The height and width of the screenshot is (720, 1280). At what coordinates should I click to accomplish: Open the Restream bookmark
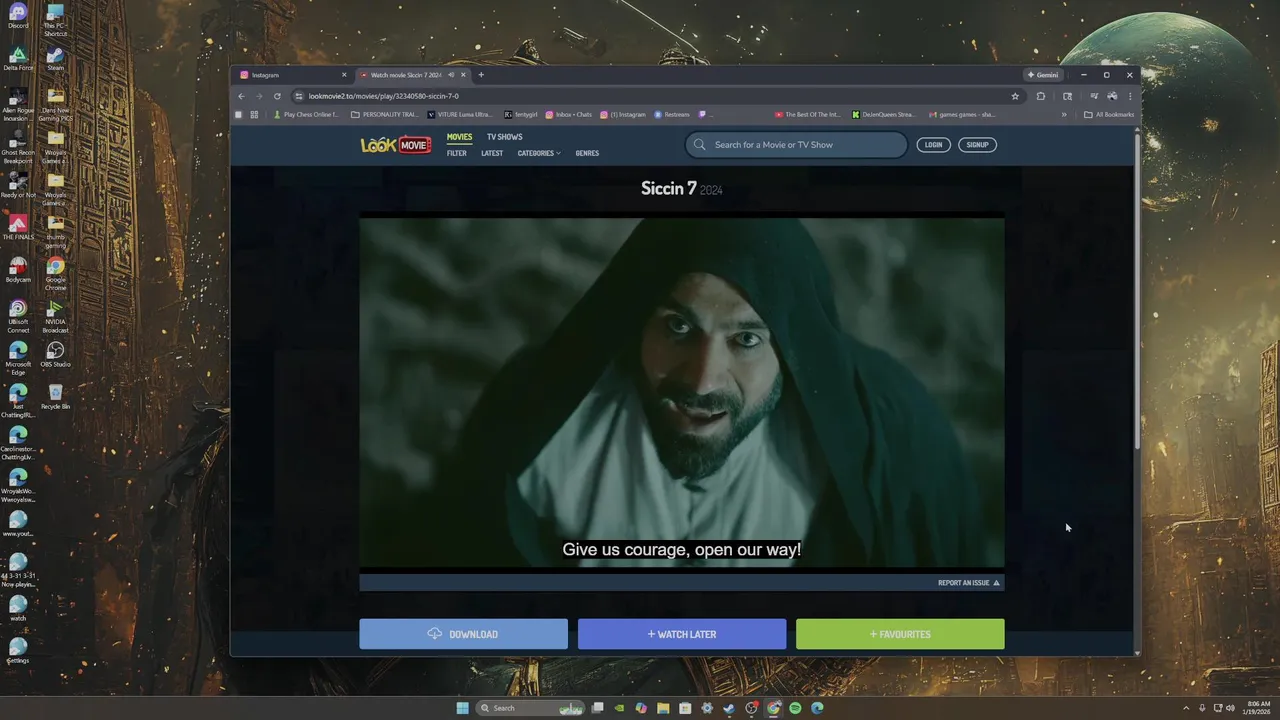click(x=672, y=115)
